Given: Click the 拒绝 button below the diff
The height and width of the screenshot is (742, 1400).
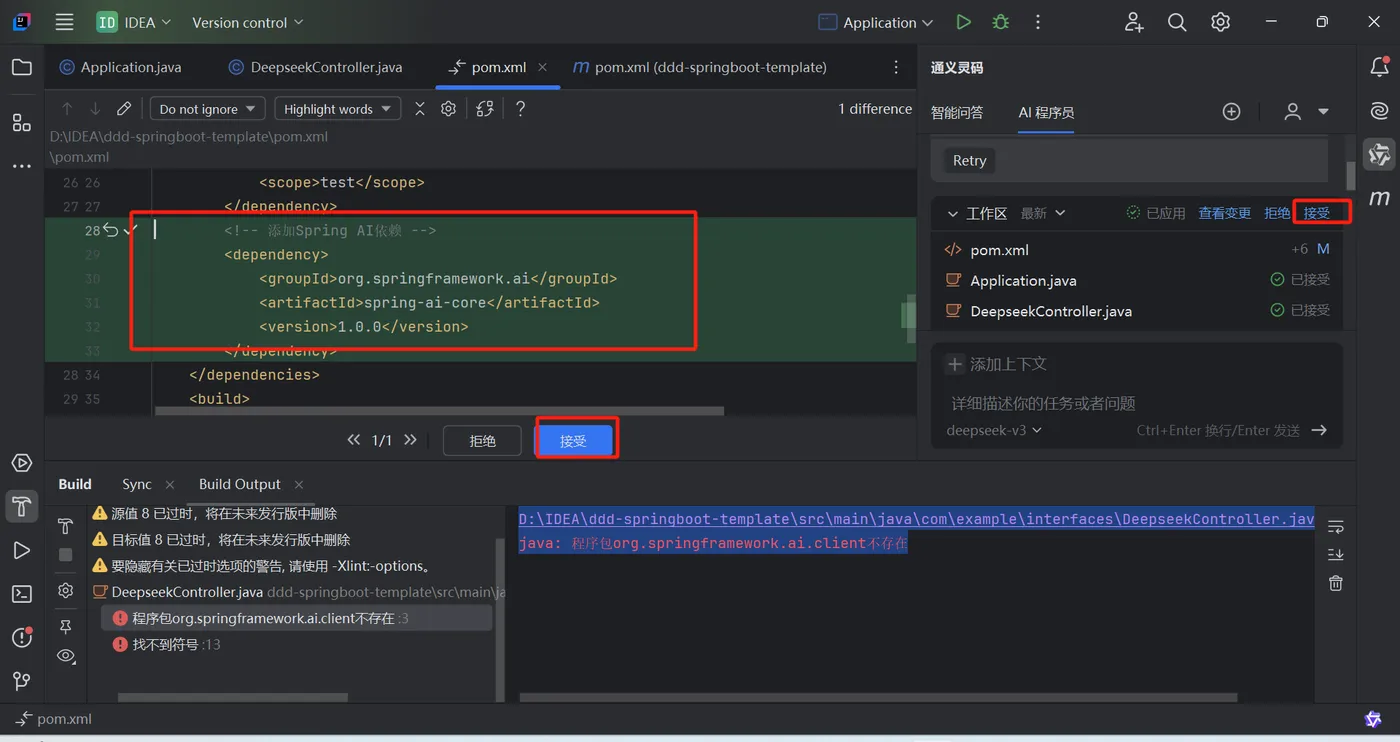Looking at the screenshot, I should (483, 440).
